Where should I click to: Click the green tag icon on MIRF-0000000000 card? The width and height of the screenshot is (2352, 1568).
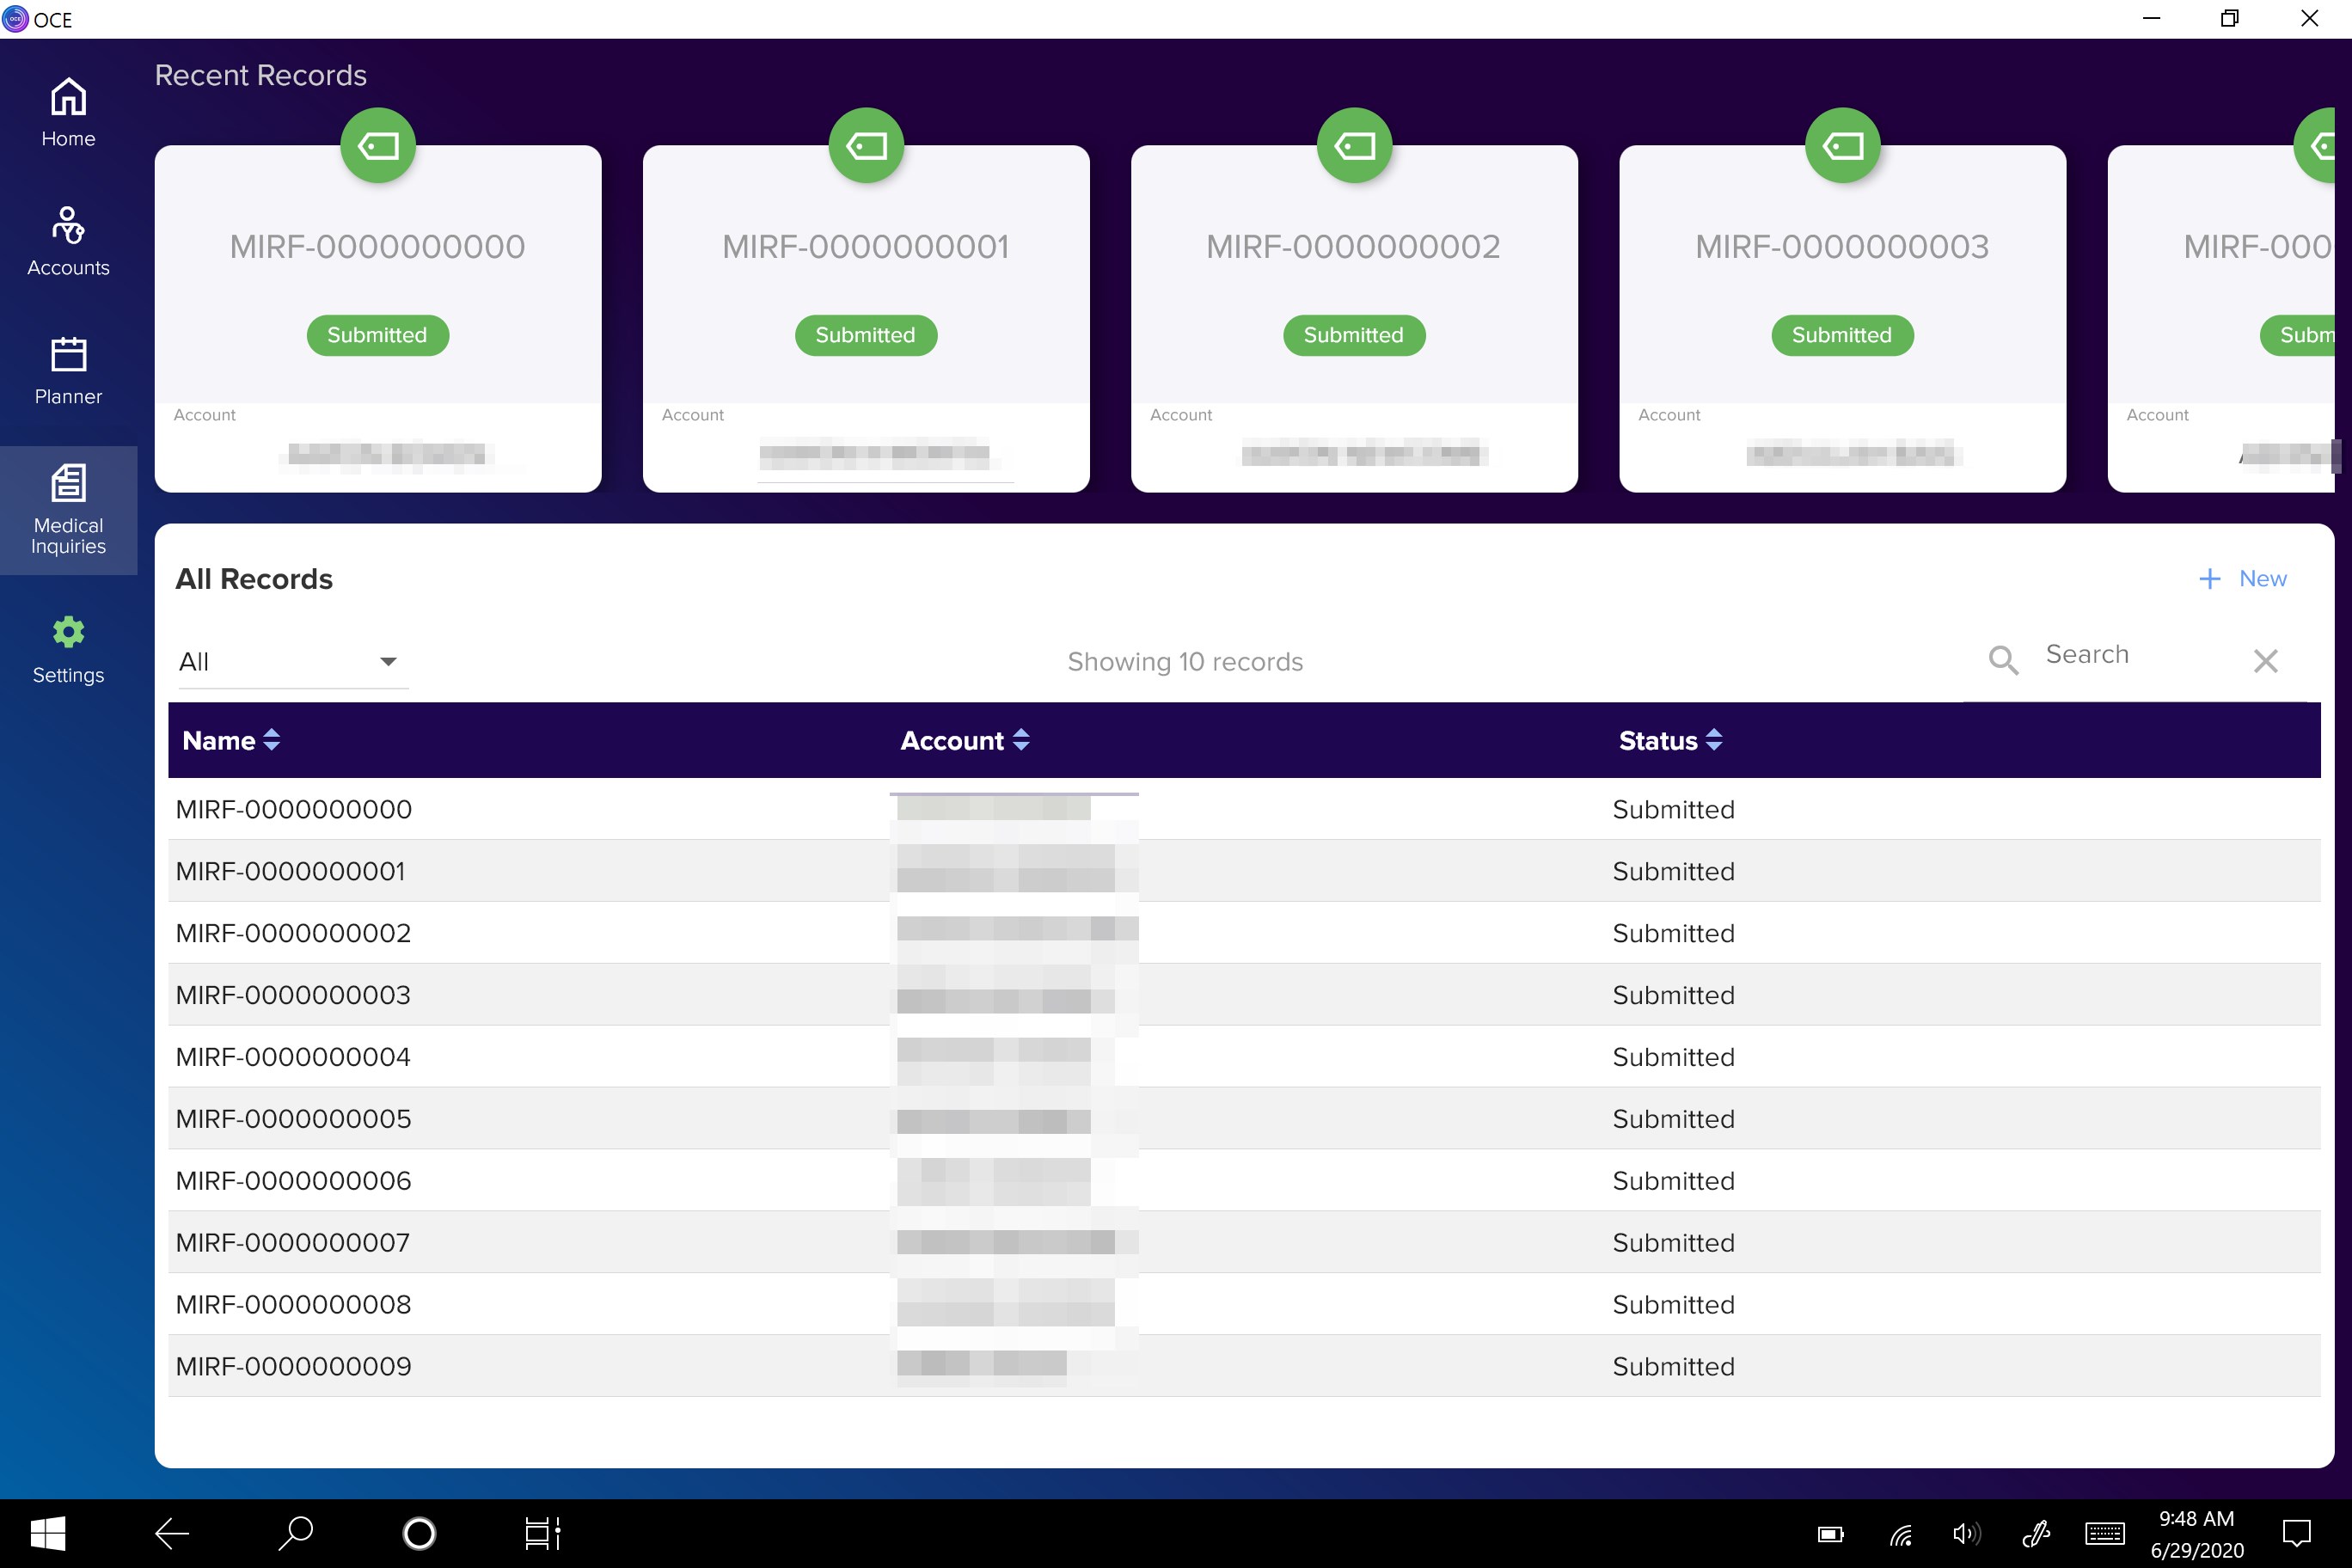click(378, 145)
